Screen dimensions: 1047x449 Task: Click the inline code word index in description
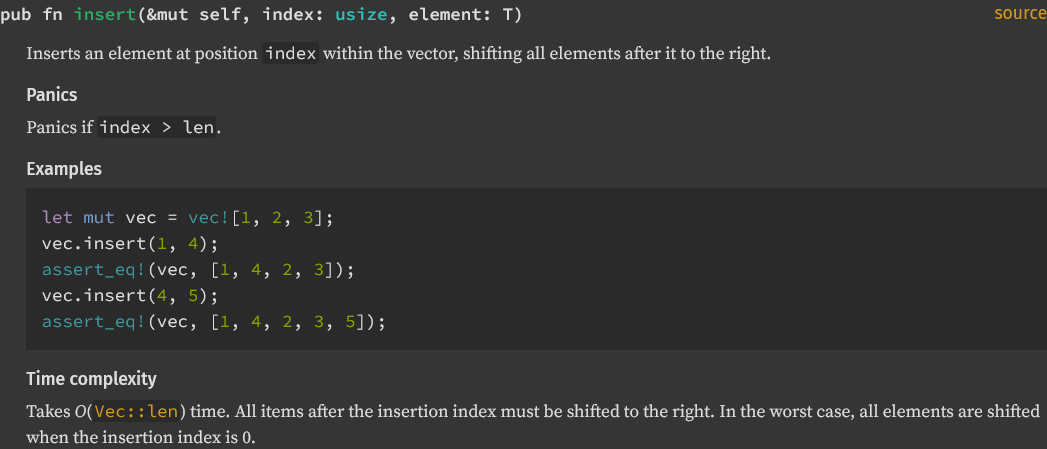[x=291, y=54]
